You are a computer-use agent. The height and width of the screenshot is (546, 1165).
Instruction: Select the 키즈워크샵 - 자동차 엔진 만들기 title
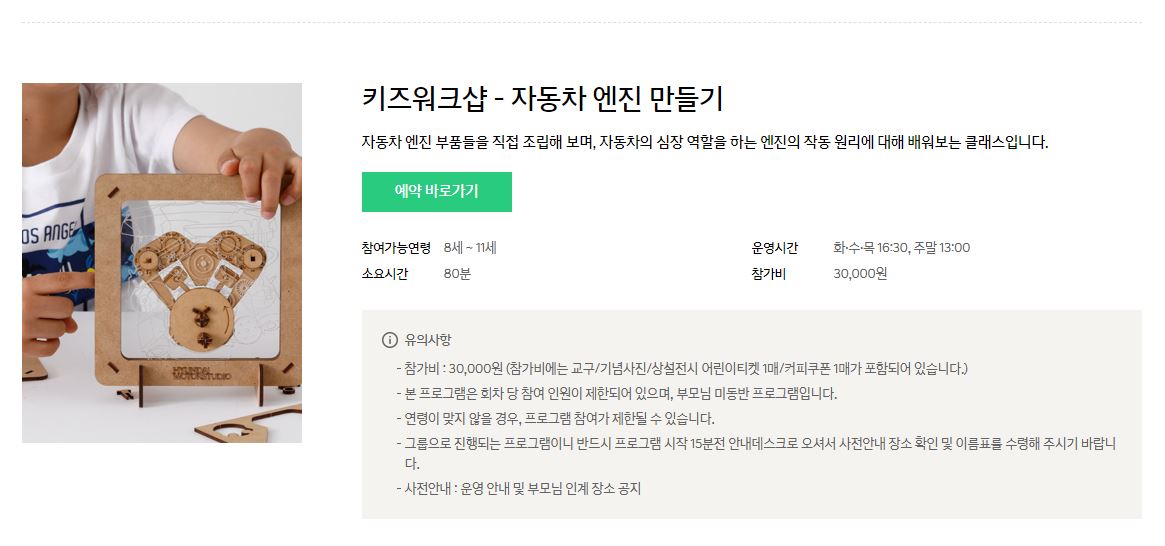point(542,99)
